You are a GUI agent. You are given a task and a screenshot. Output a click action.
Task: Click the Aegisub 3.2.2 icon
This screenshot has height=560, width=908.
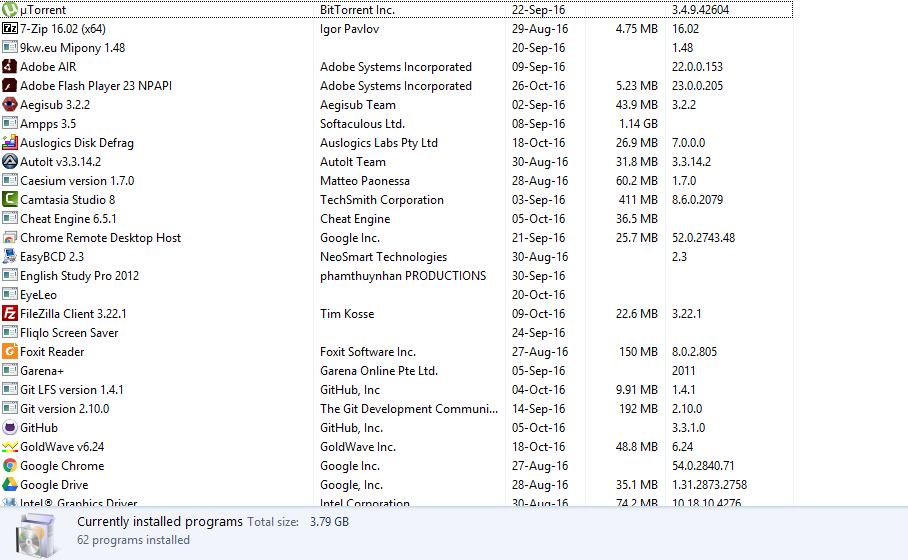point(10,105)
